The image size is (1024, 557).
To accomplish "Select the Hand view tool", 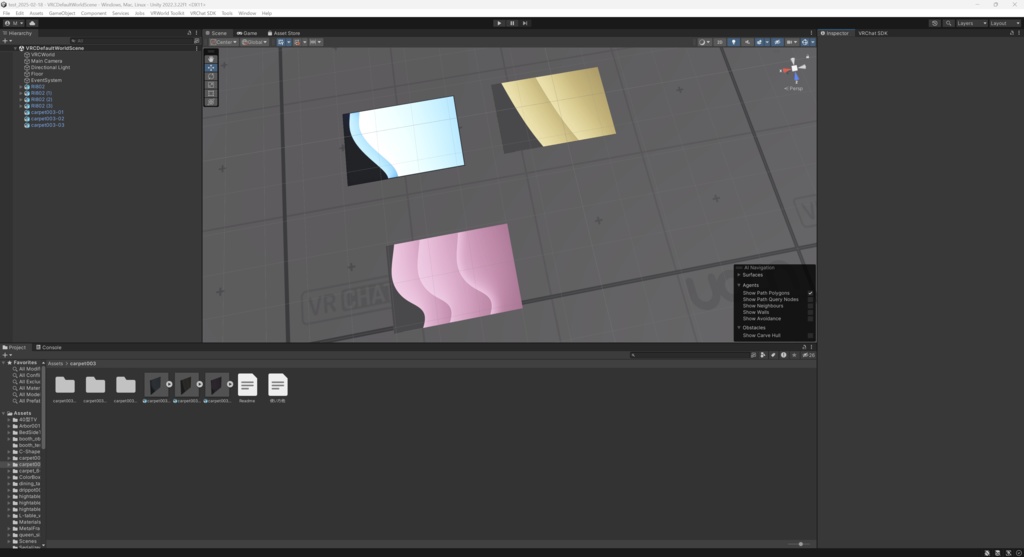I will click(210, 59).
